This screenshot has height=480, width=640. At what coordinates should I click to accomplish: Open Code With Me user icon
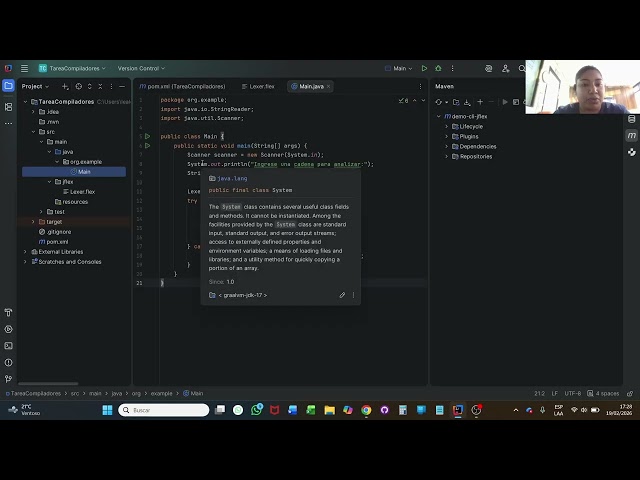pos(506,68)
